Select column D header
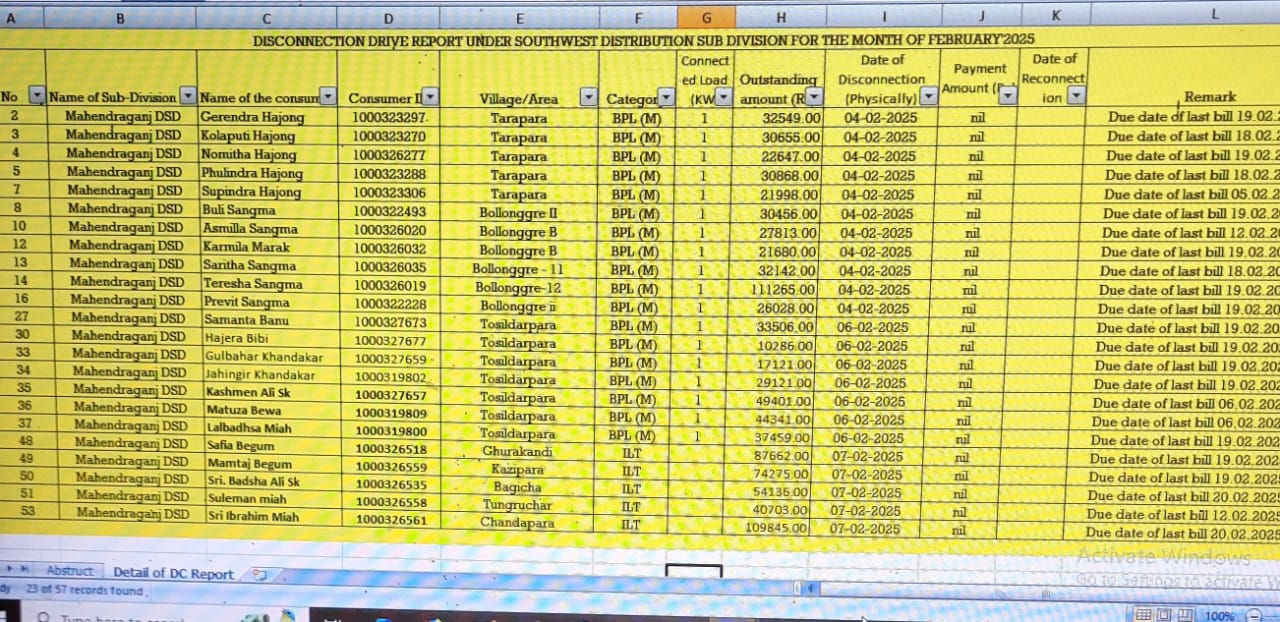 [388, 18]
